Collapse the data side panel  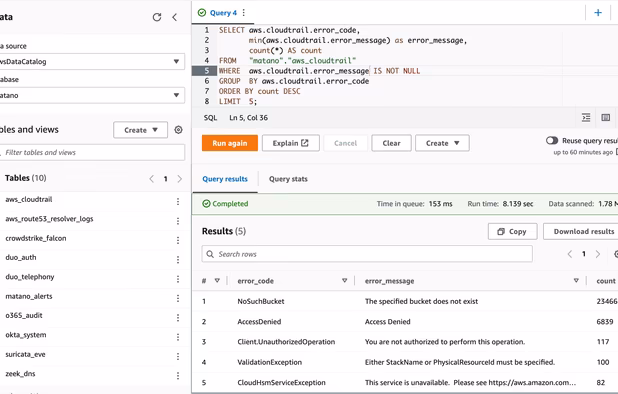[175, 17]
